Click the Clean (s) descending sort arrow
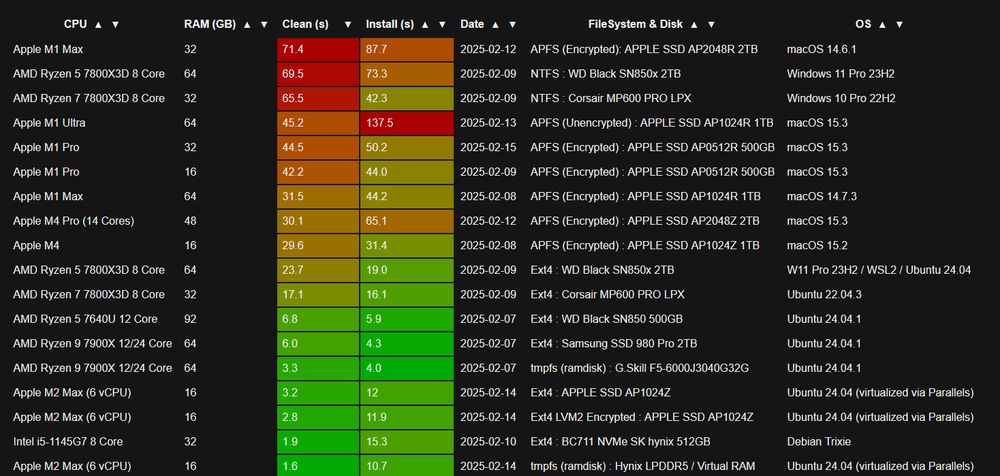Image resolution: width=1000 pixels, height=476 pixels. pyautogui.click(x=348, y=24)
